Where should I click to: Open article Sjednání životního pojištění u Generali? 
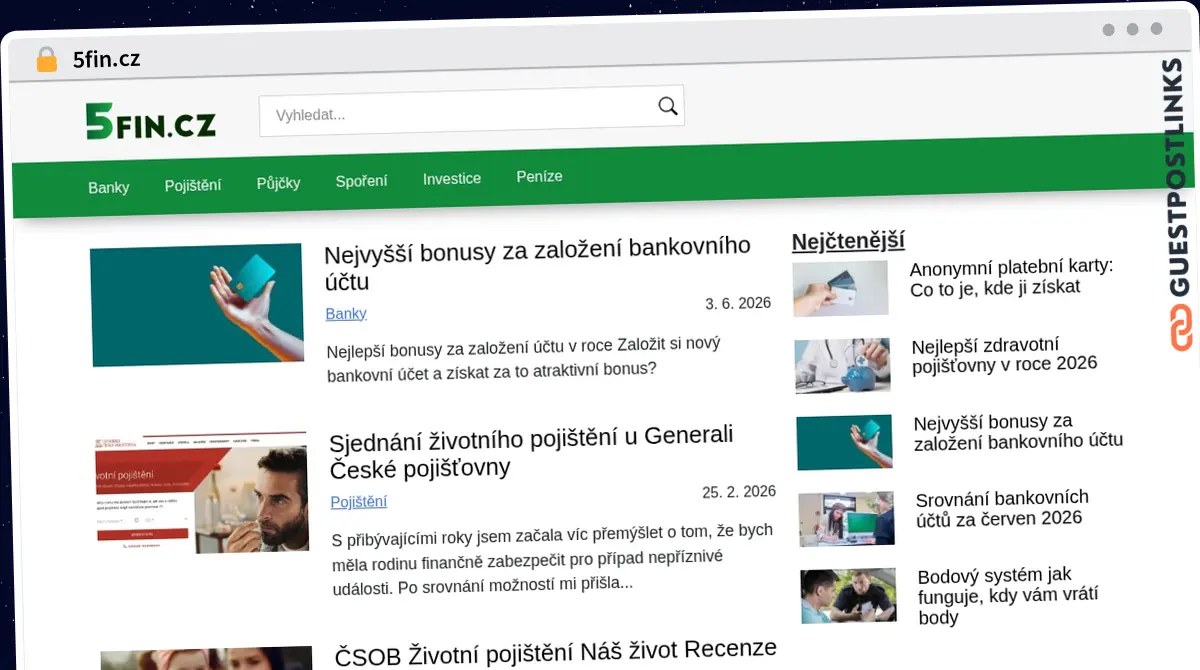click(x=531, y=451)
